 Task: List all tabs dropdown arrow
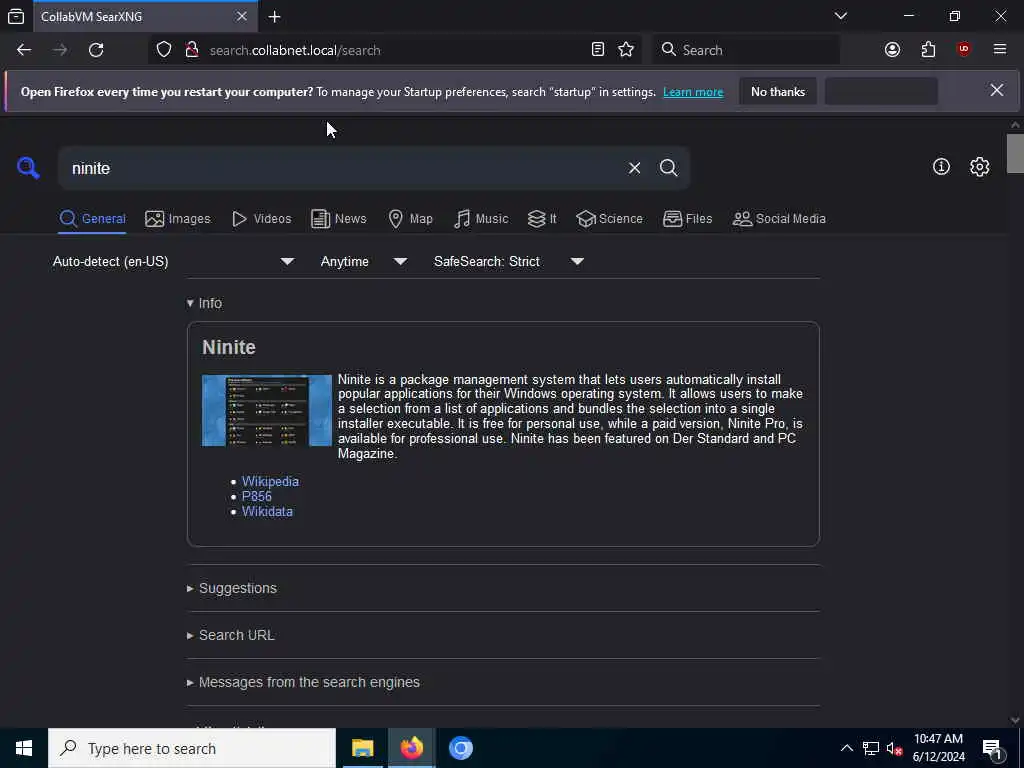(840, 16)
